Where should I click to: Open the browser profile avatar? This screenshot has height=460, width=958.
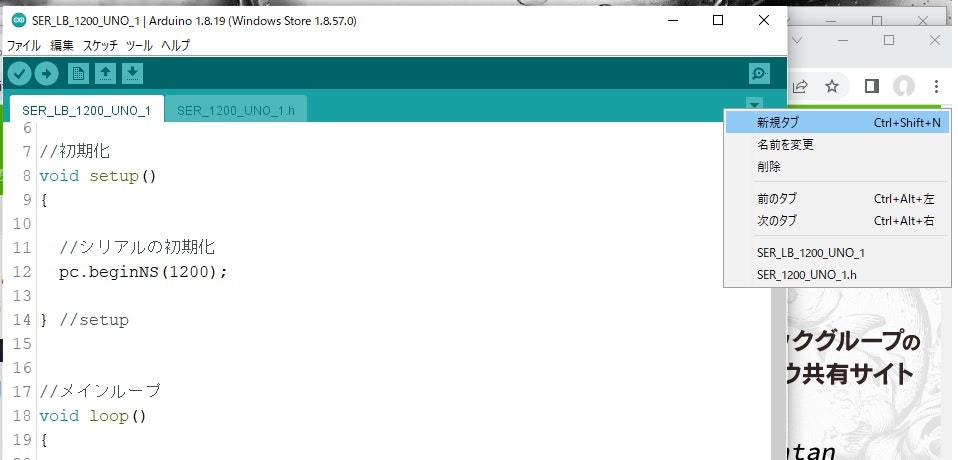[x=904, y=86]
